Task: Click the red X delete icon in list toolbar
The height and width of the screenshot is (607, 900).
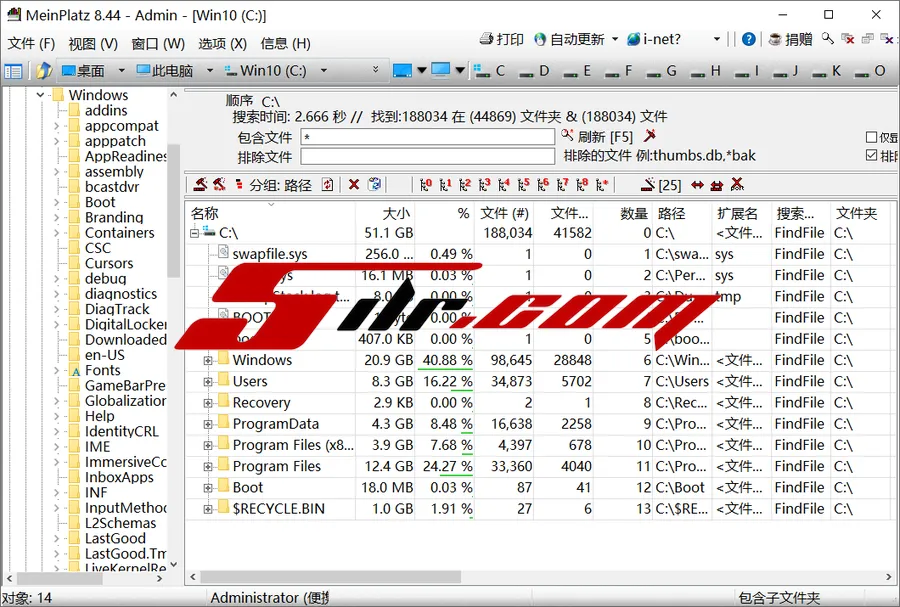Action: coord(354,184)
